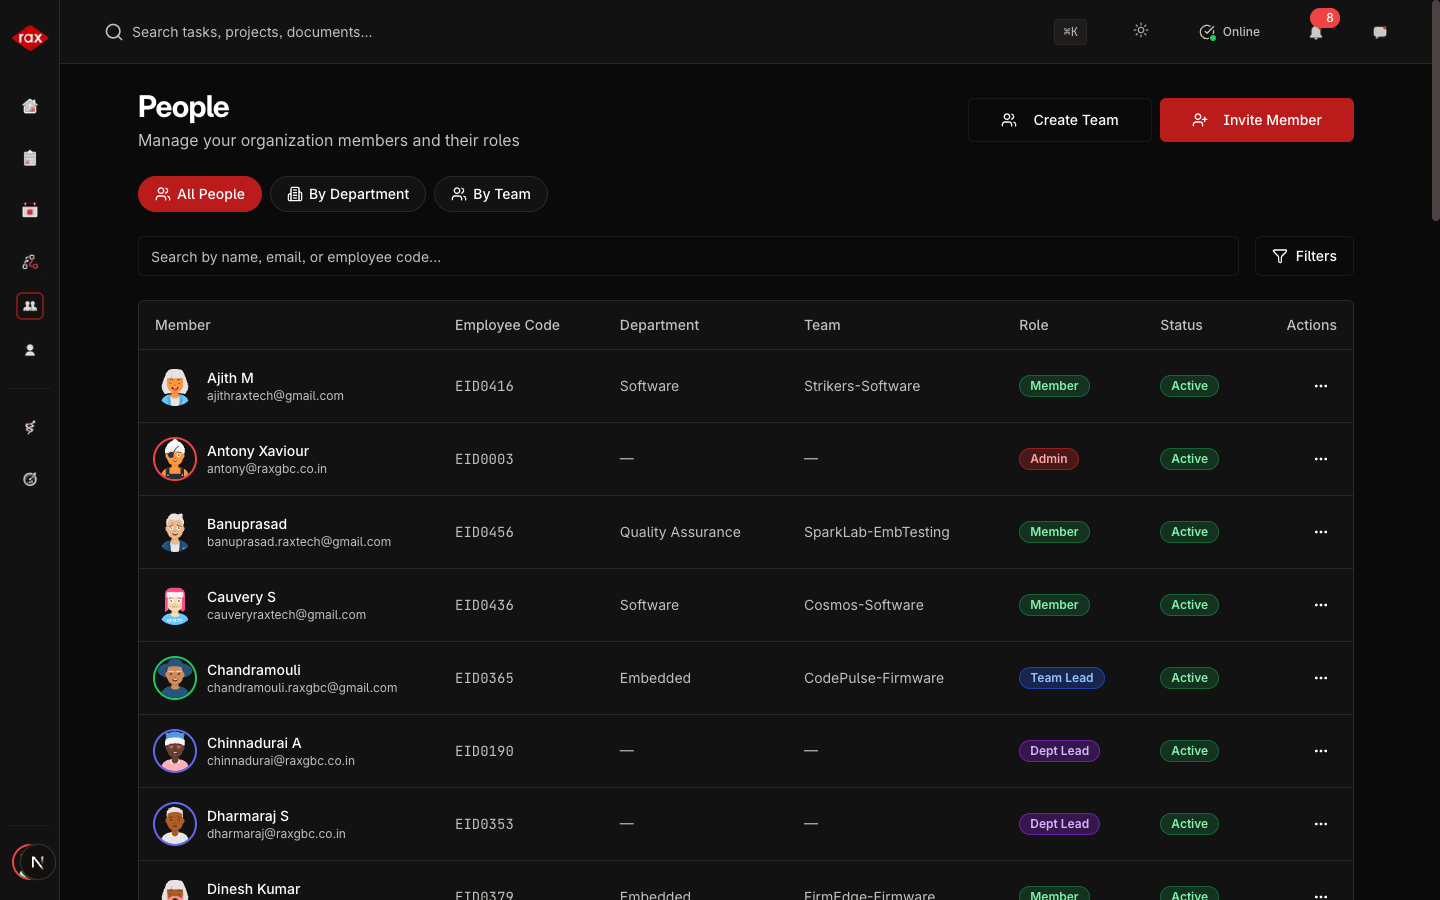Click the Create Team button
The width and height of the screenshot is (1440, 900).
[x=1059, y=120]
